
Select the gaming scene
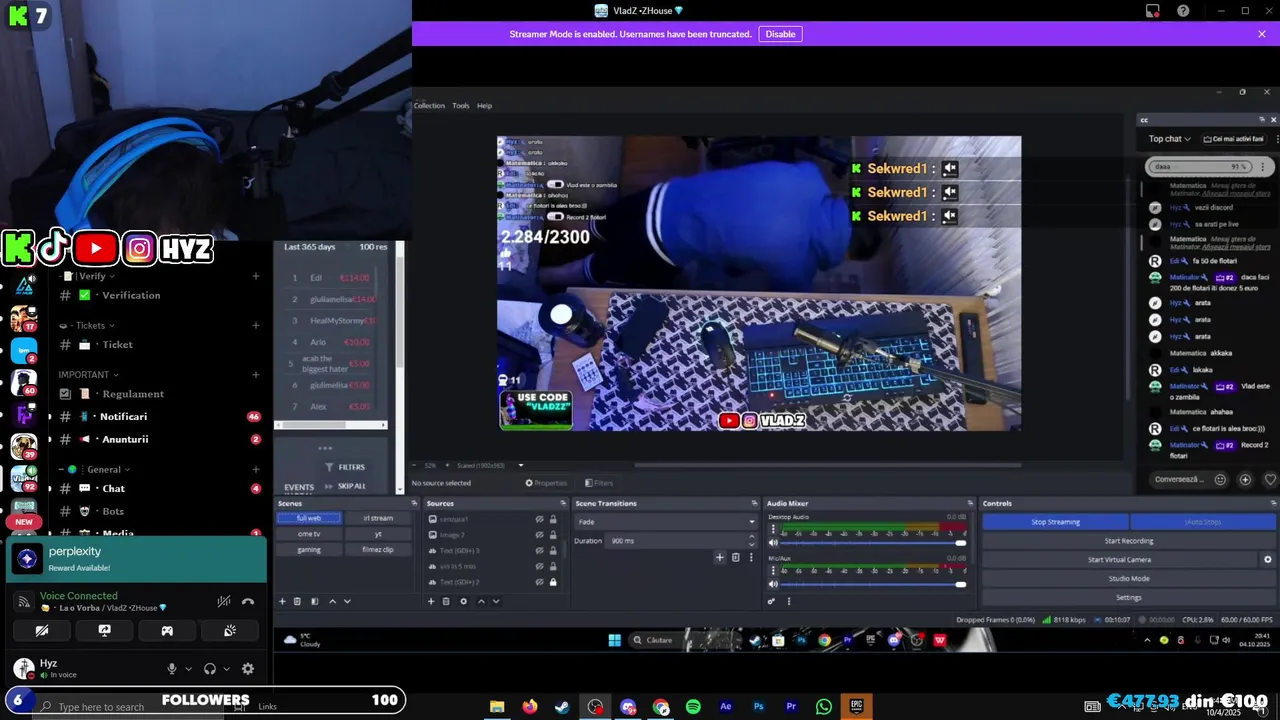coord(309,549)
